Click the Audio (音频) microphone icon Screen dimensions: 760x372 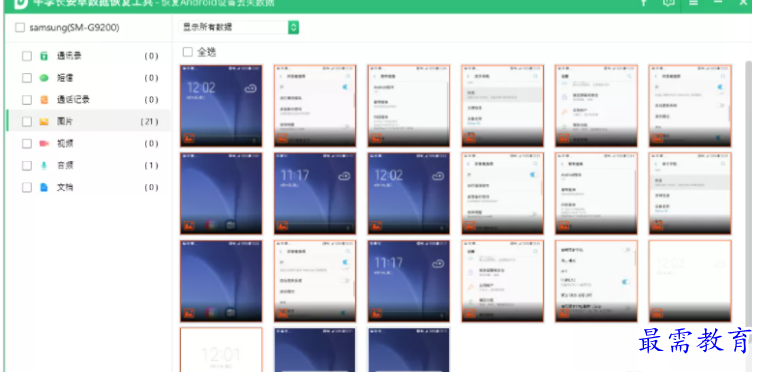pyautogui.click(x=44, y=165)
